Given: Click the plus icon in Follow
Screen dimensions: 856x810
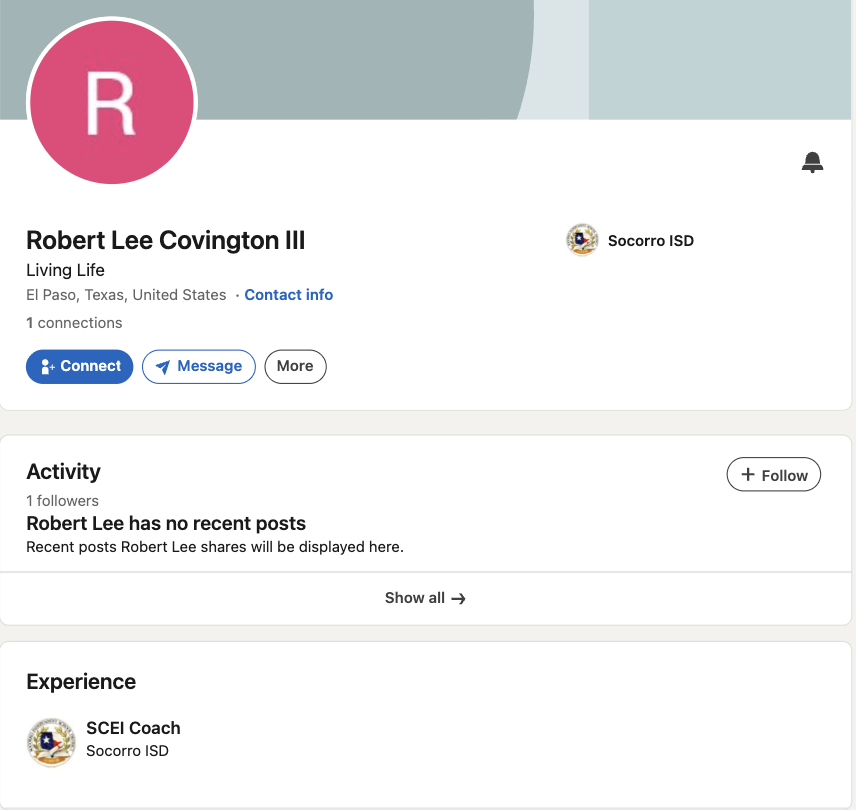Looking at the screenshot, I should [748, 474].
